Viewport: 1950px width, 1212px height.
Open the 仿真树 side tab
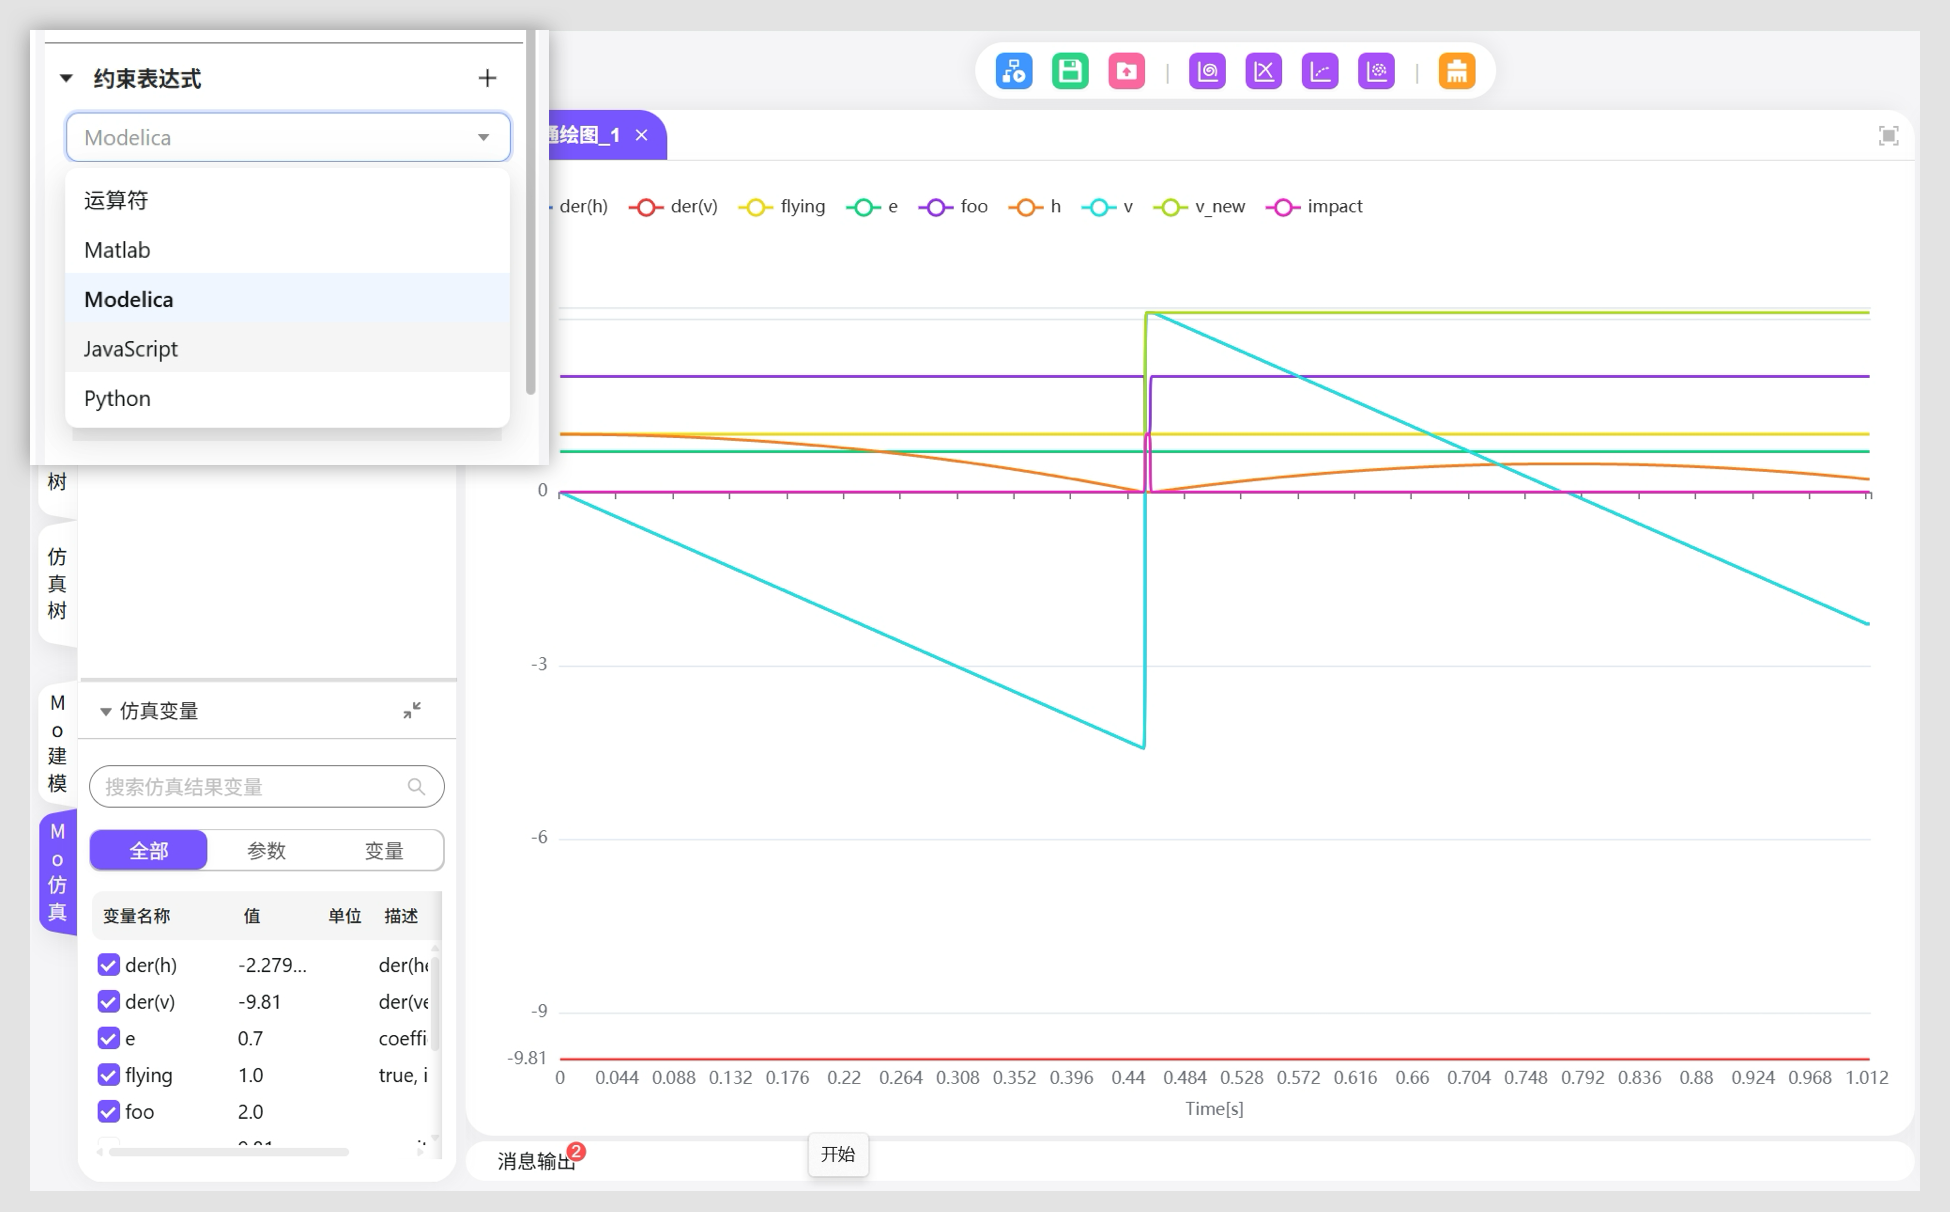coord(57,584)
